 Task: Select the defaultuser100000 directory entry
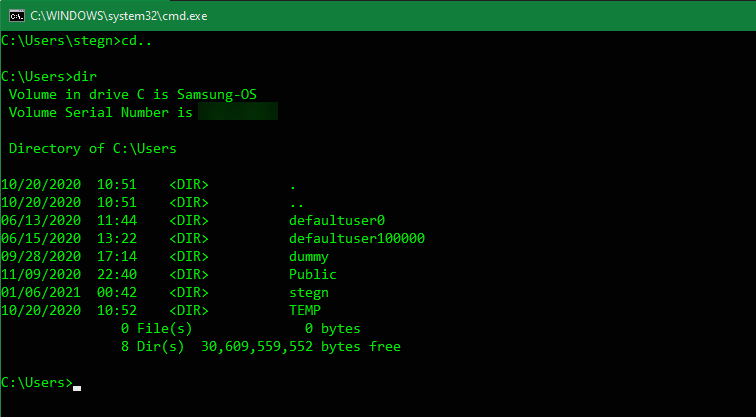coord(357,238)
